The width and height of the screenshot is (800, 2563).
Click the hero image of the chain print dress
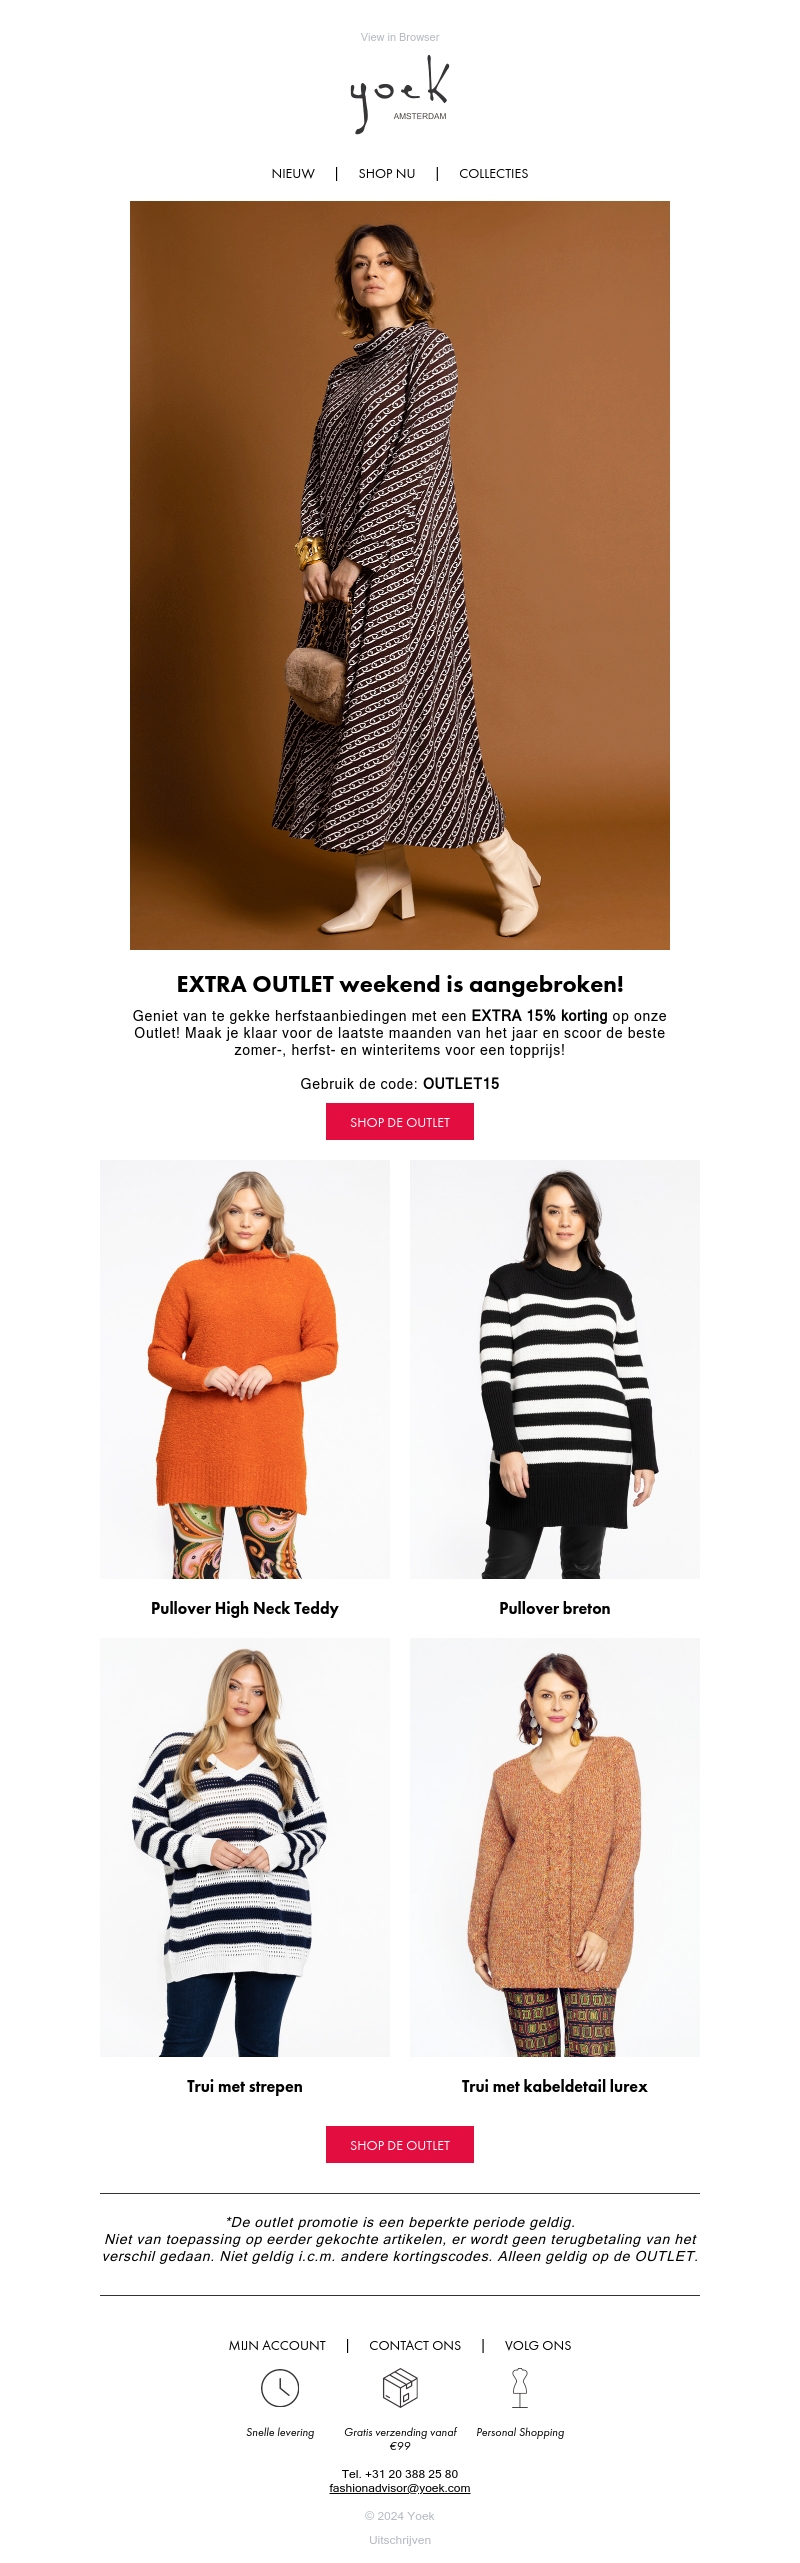(x=400, y=575)
